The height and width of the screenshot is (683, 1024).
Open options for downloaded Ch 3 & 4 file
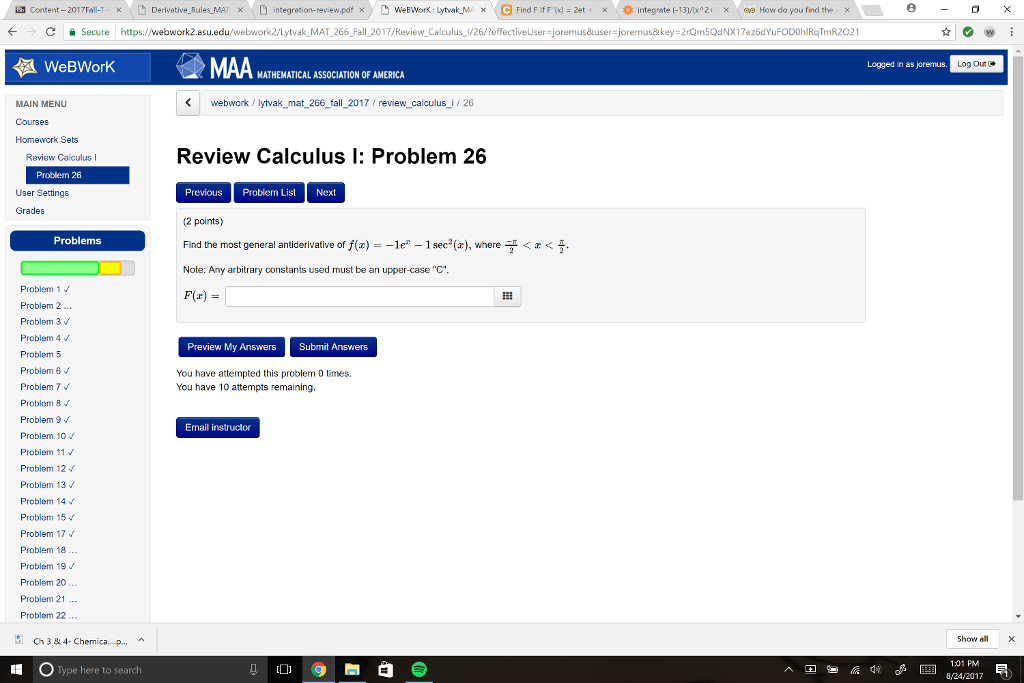[141, 640]
